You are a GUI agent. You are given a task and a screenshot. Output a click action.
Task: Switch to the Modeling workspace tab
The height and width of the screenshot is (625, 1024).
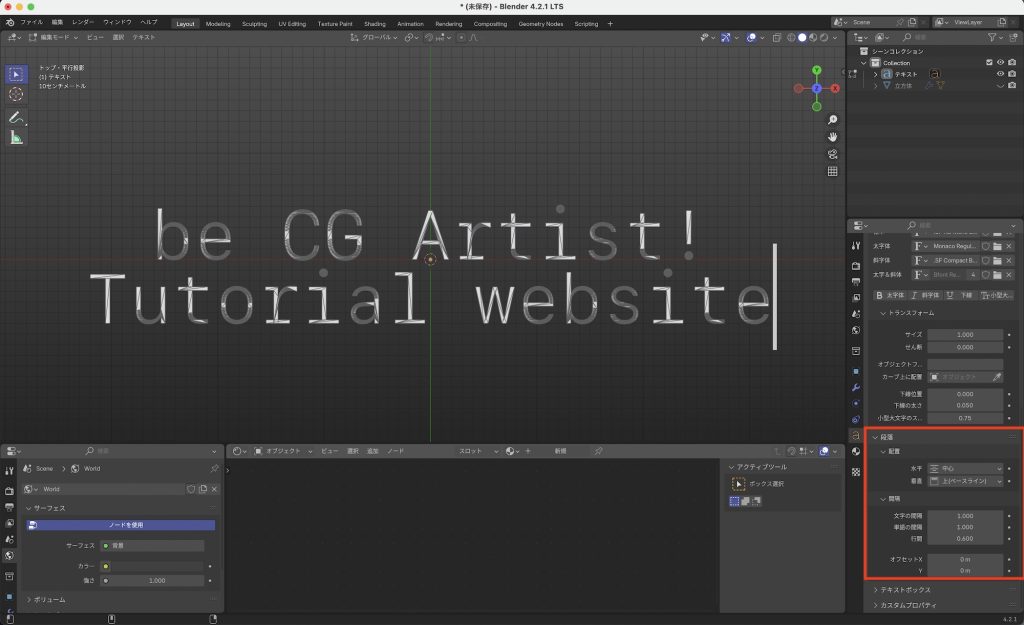[x=218, y=23]
